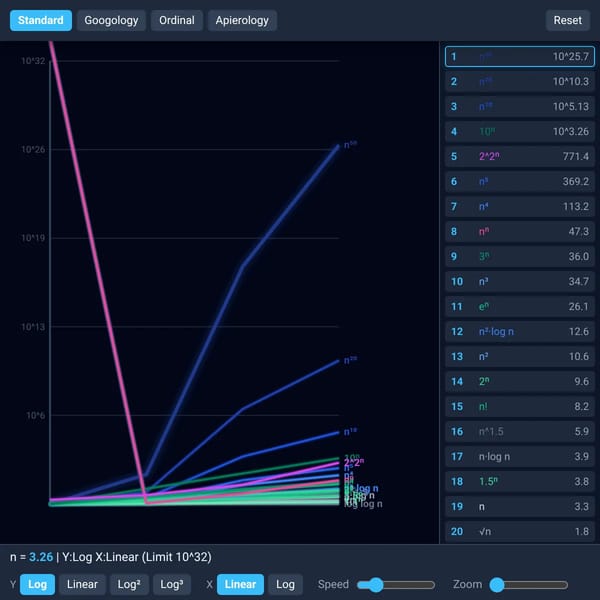600x600 pixels.
Task: Select the eⁿ row ranked 11
Action: point(520,307)
